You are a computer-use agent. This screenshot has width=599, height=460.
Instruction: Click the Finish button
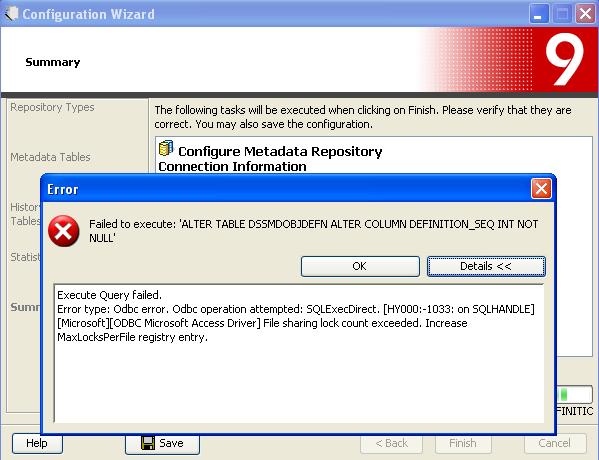(463, 443)
